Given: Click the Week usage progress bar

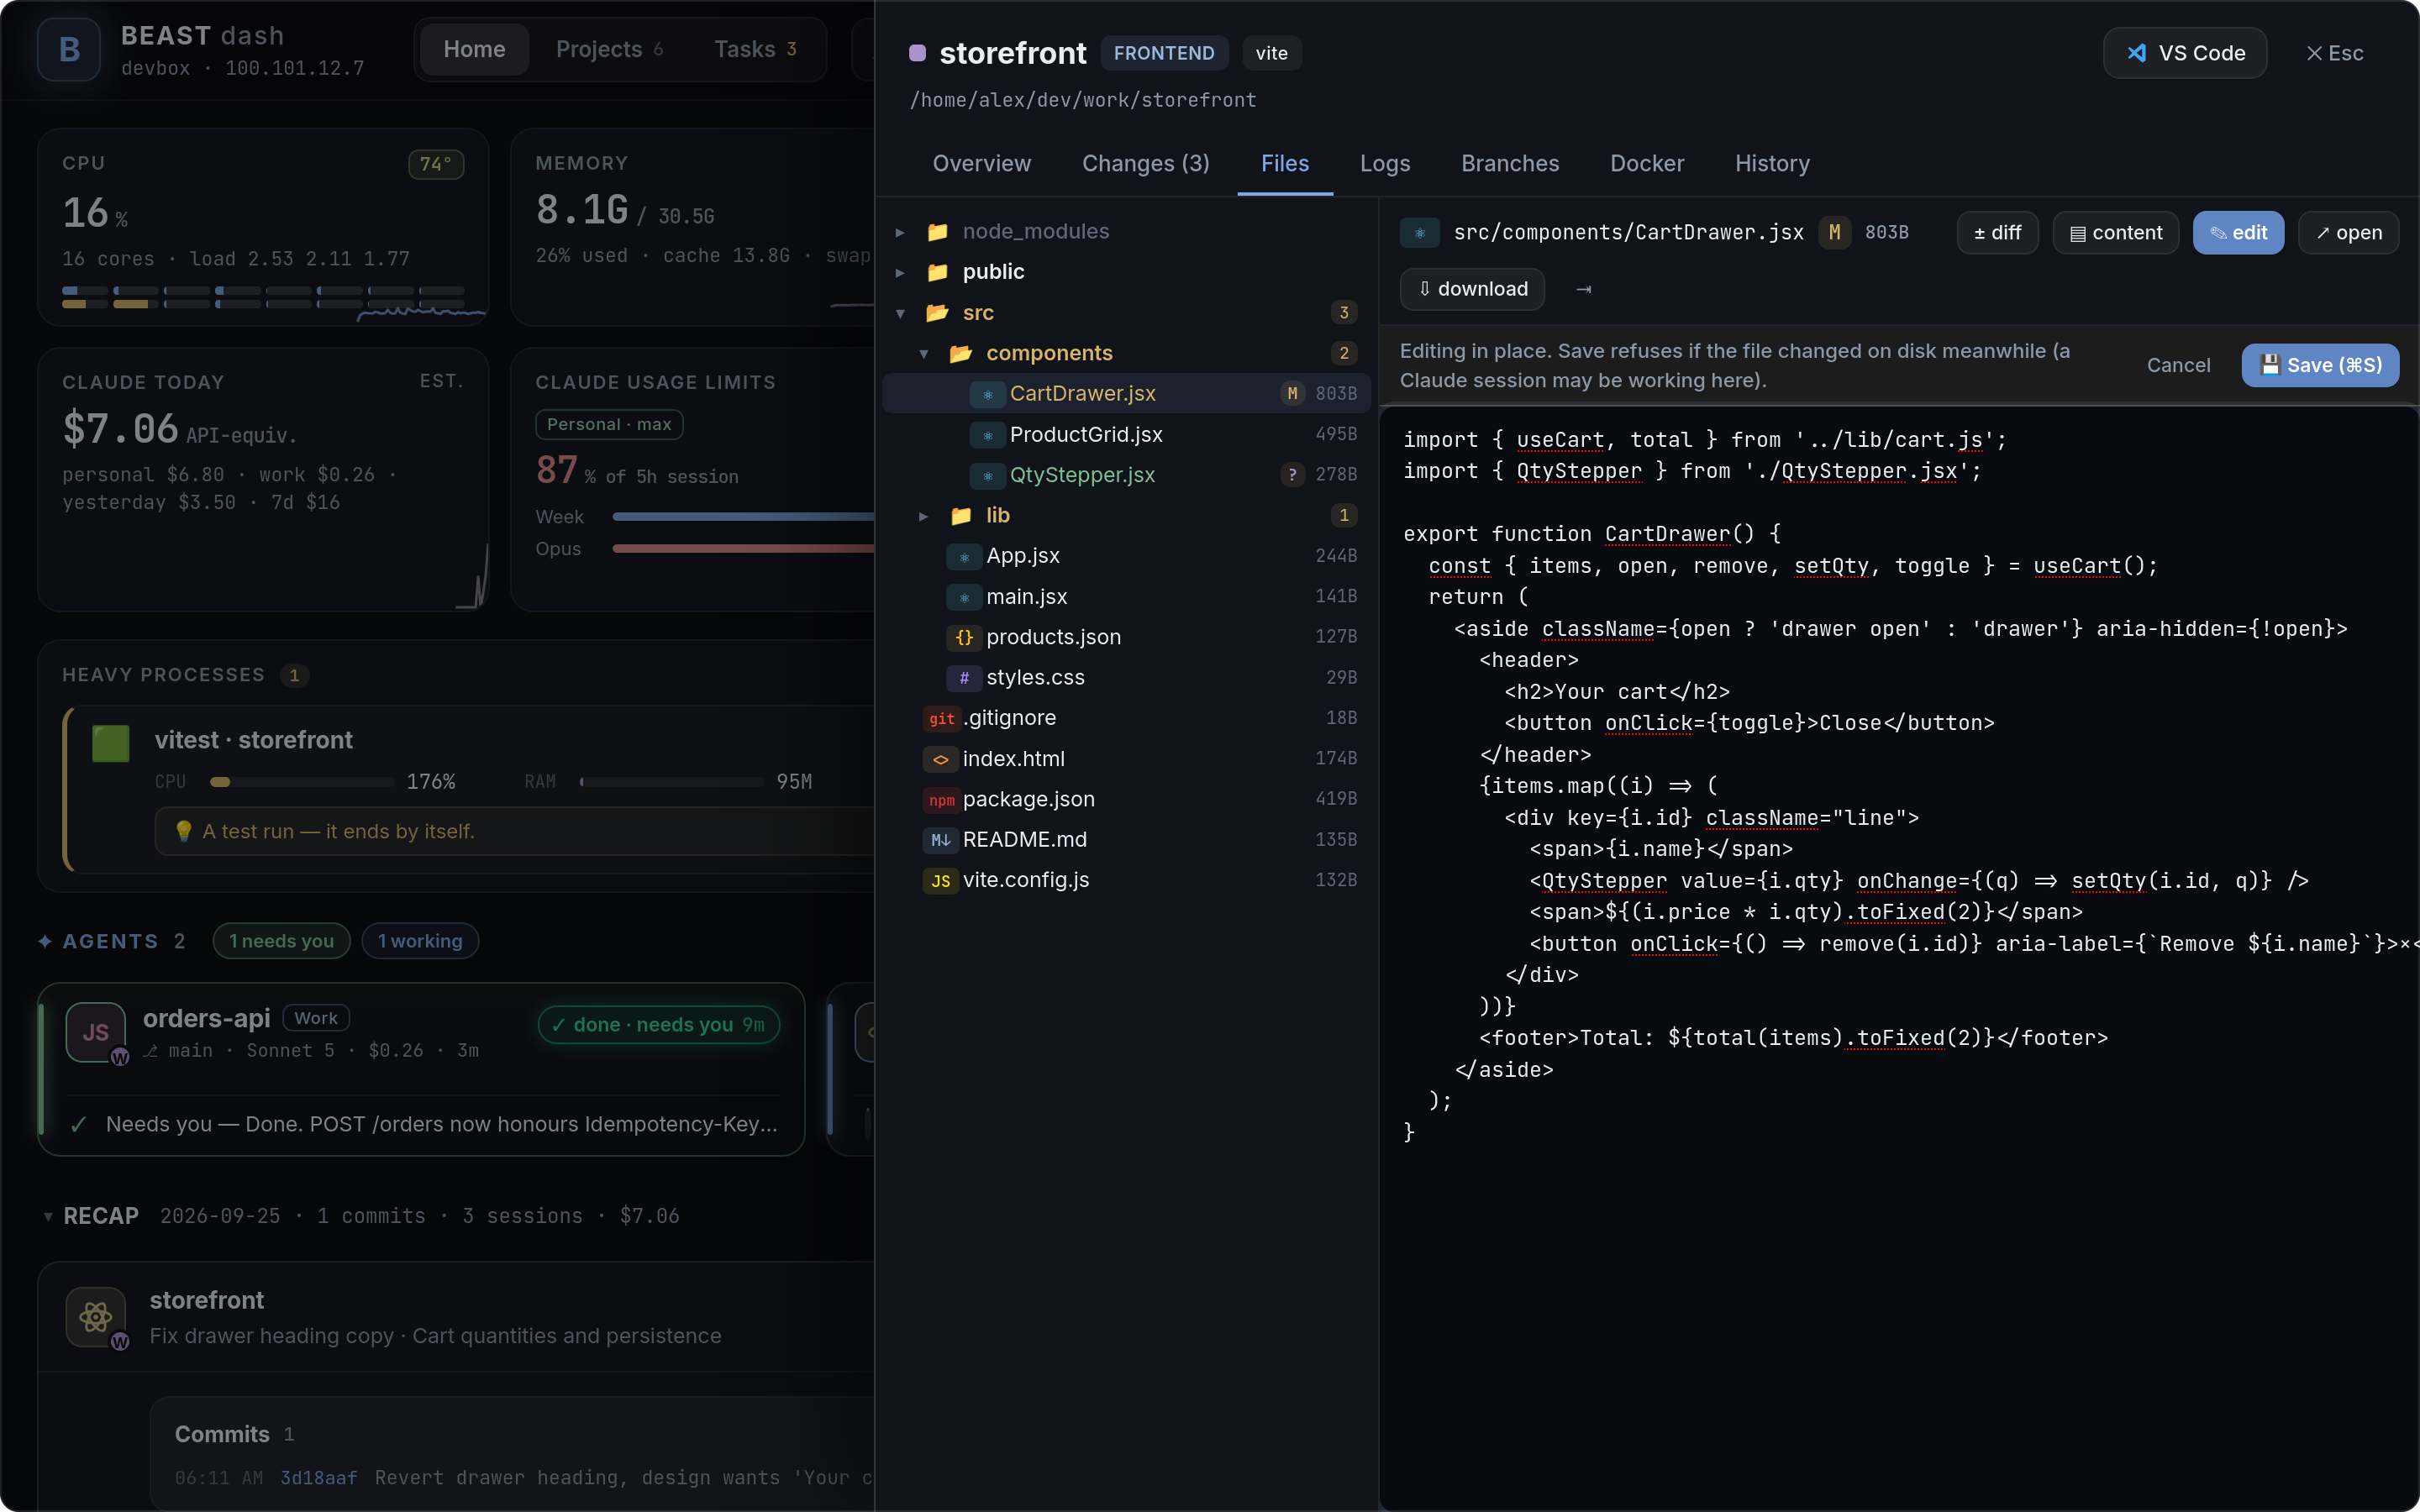Looking at the screenshot, I should coord(743,517).
